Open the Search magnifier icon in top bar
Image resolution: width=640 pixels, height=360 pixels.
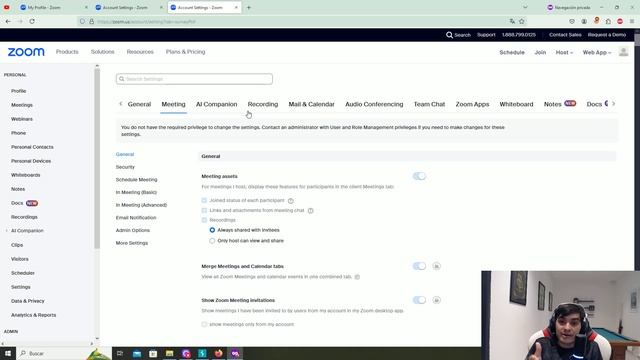(x=449, y=35)
